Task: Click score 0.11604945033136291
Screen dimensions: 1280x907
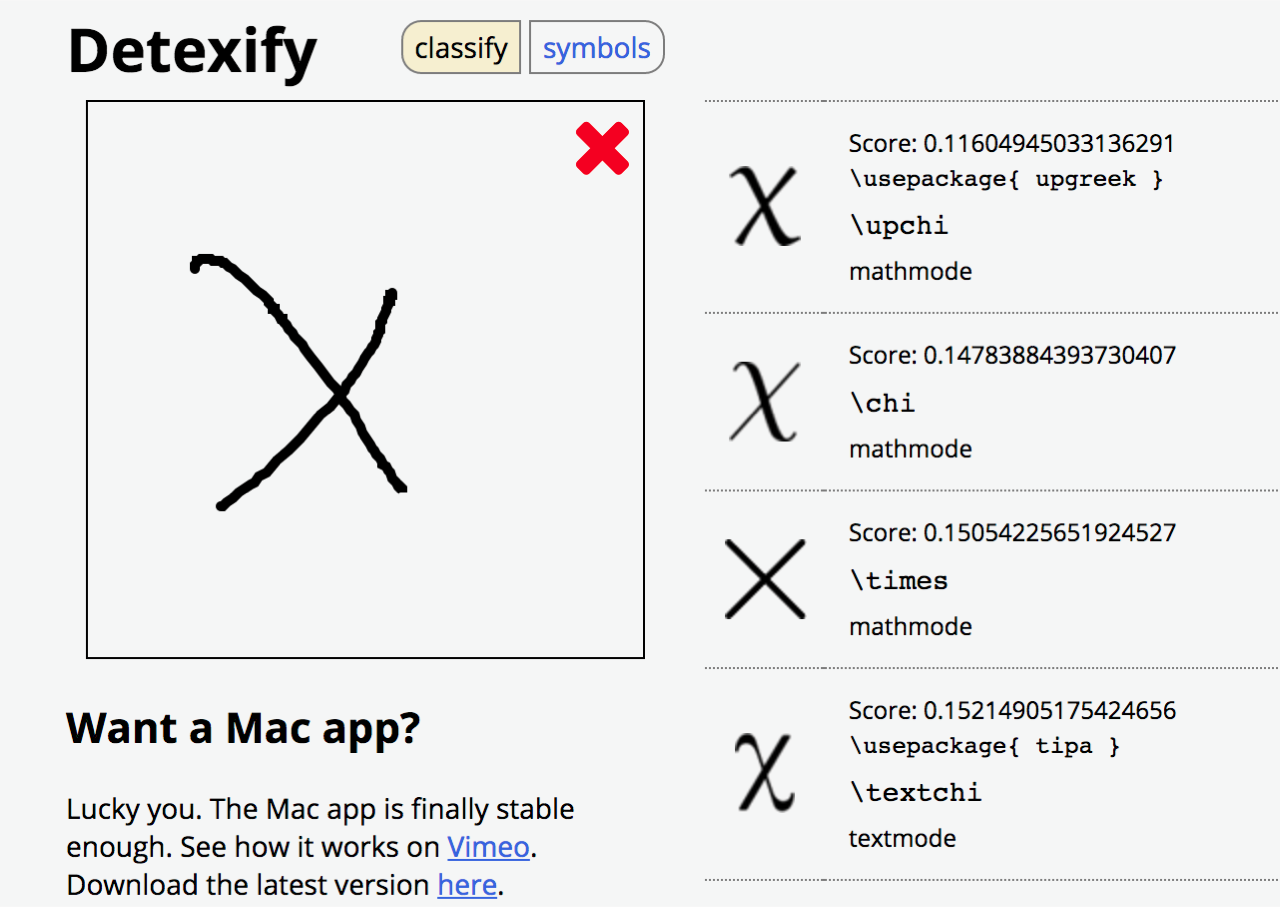Action: (x=1012, y=144)
